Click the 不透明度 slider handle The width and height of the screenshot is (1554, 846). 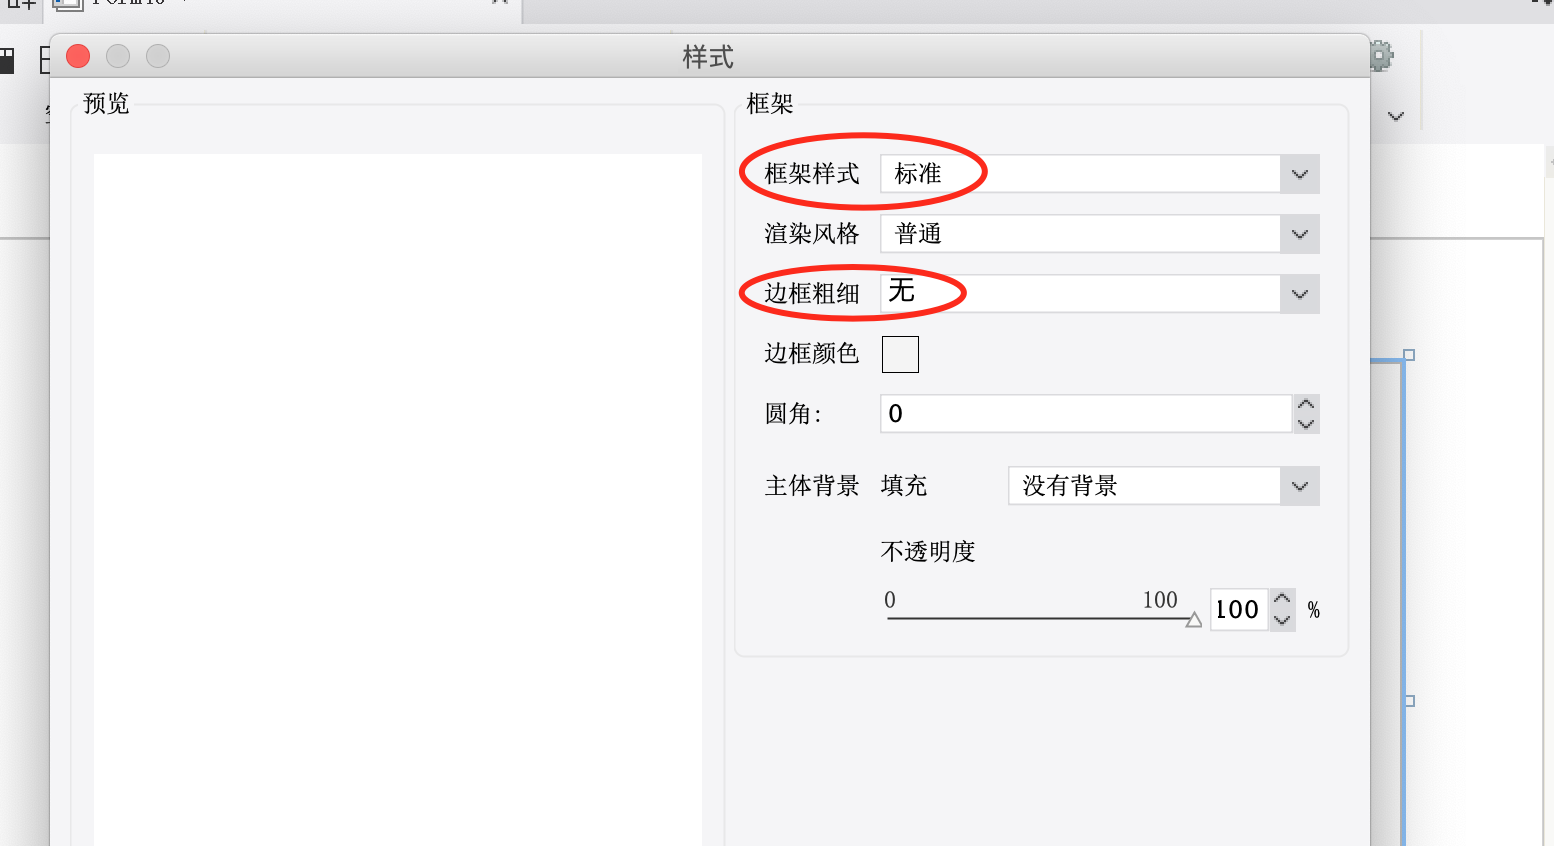1193,620
